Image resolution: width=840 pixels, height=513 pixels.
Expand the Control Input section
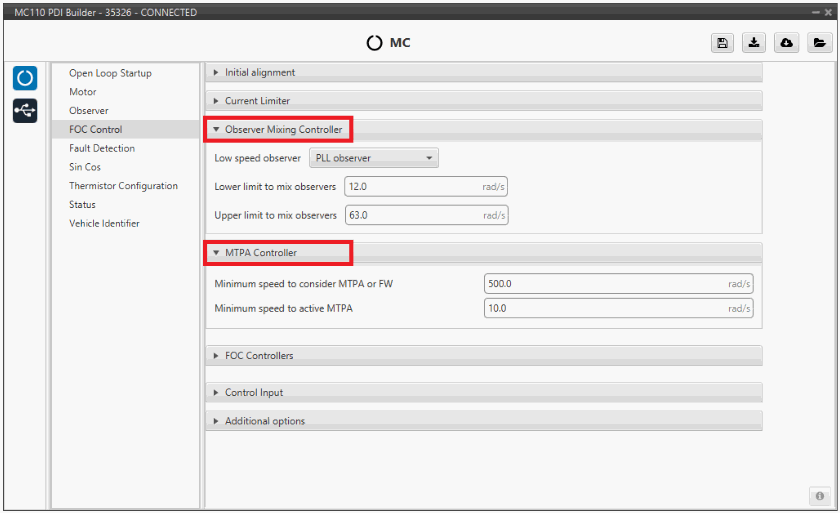(254, 393)
